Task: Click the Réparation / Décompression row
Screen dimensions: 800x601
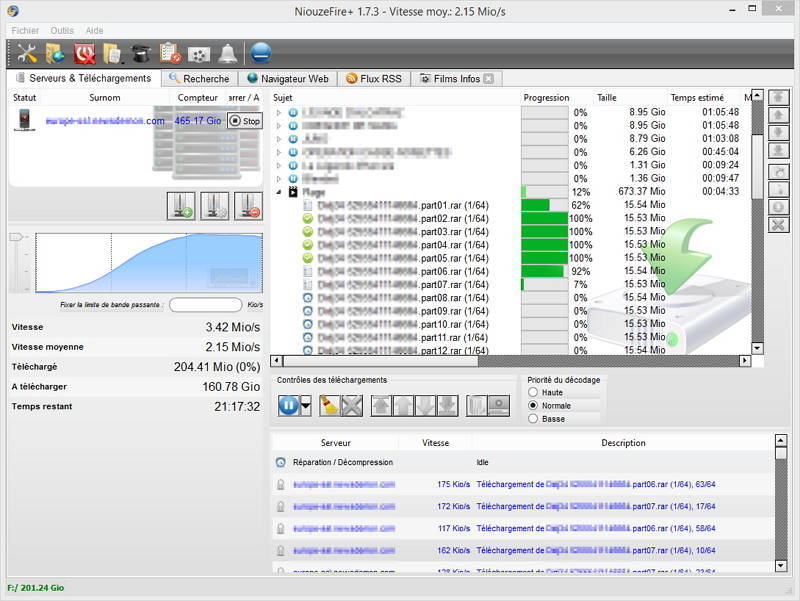Action: tap(523, 462)
